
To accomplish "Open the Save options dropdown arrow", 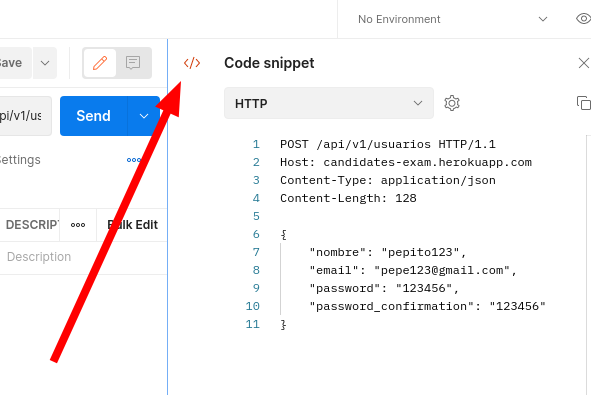I will pyautogui.click(x=45, y=63).
